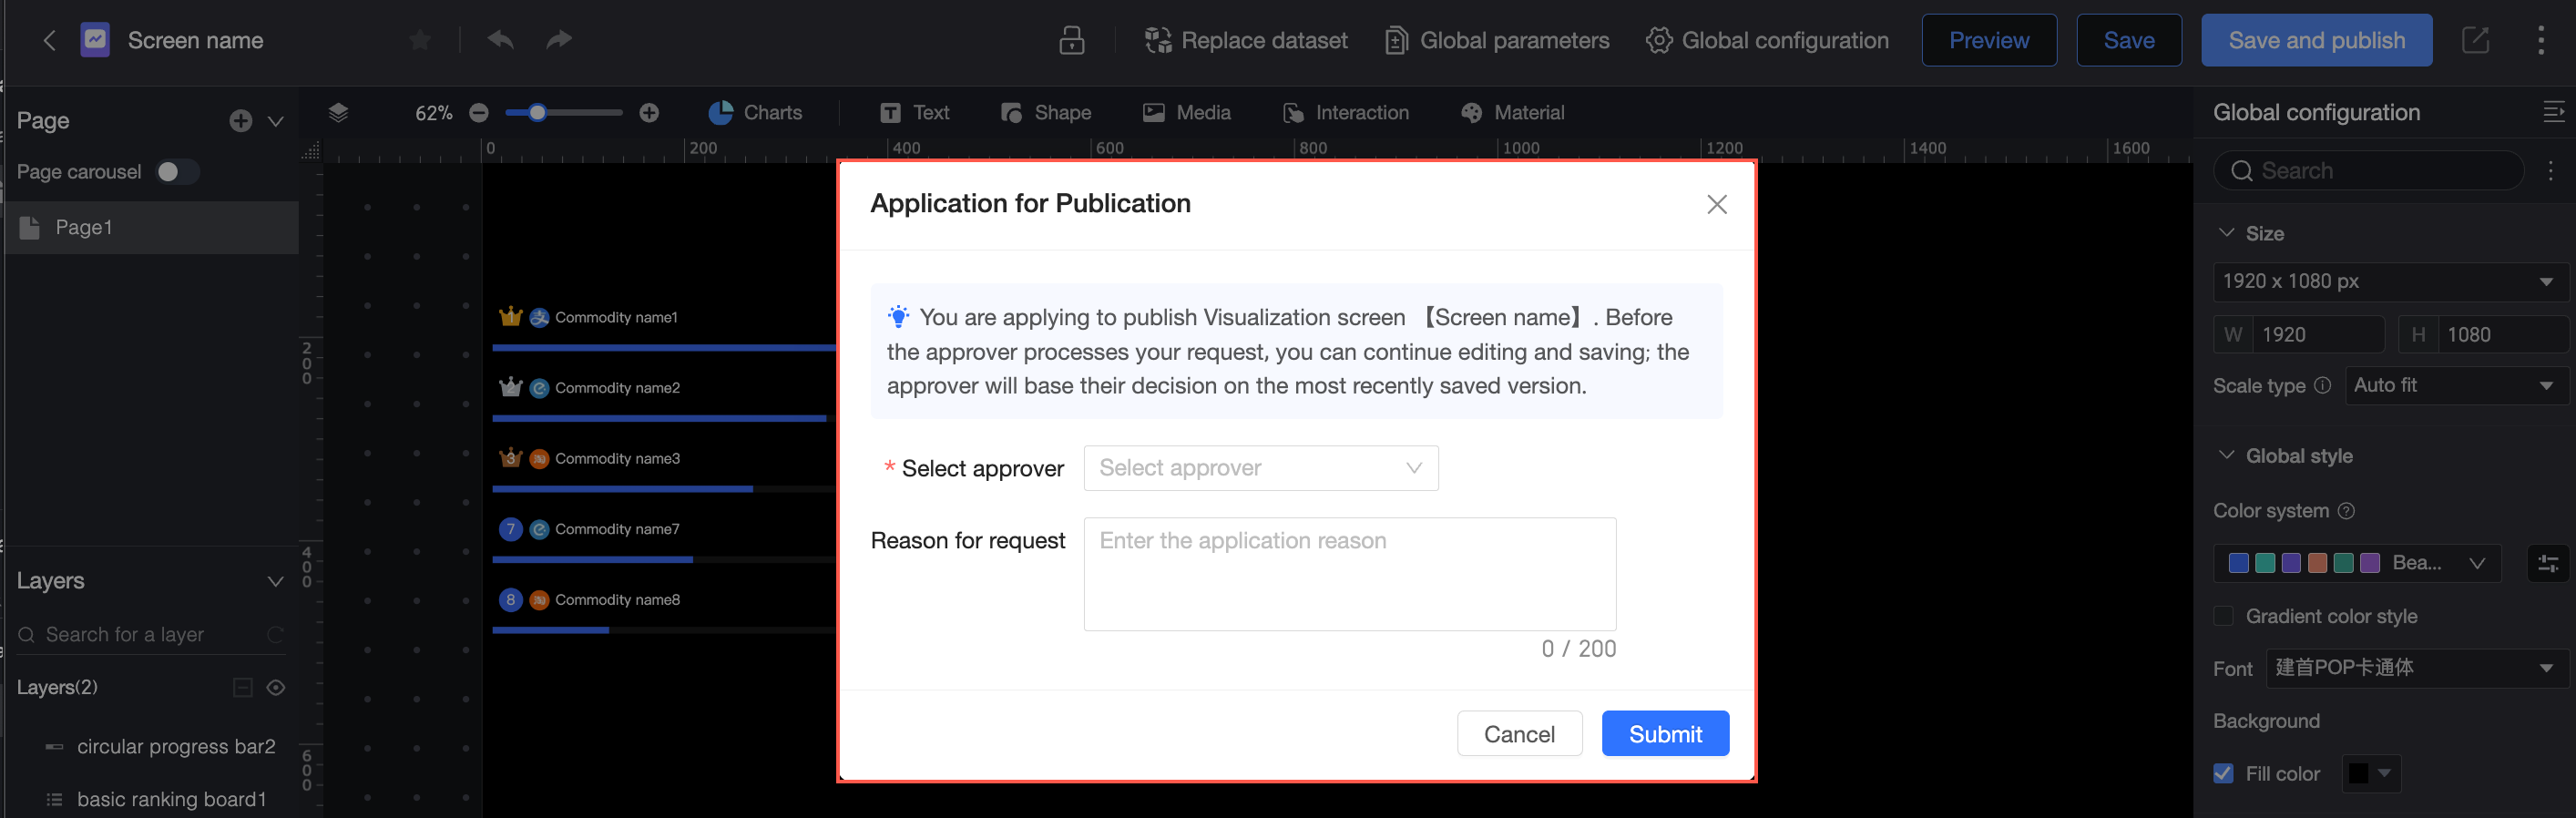
Task: Click the configuration Search field
Action: point(2368,171)
